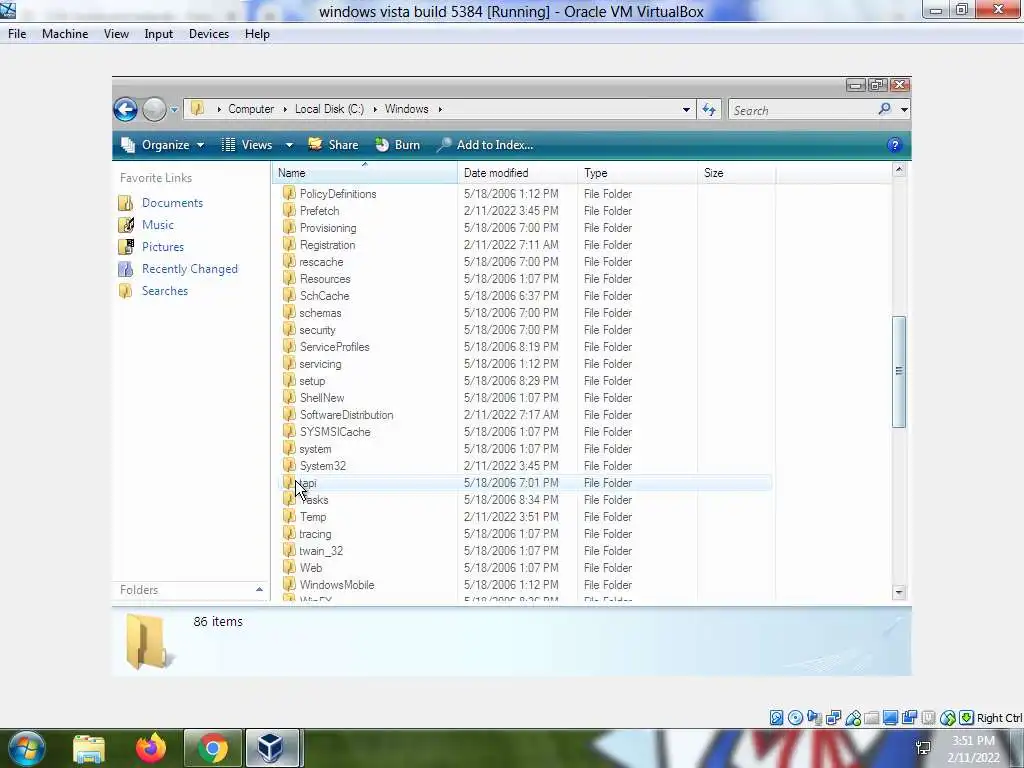Sort by Size column header
Viewport: 1024px width, 768px height.
[736, 173]
